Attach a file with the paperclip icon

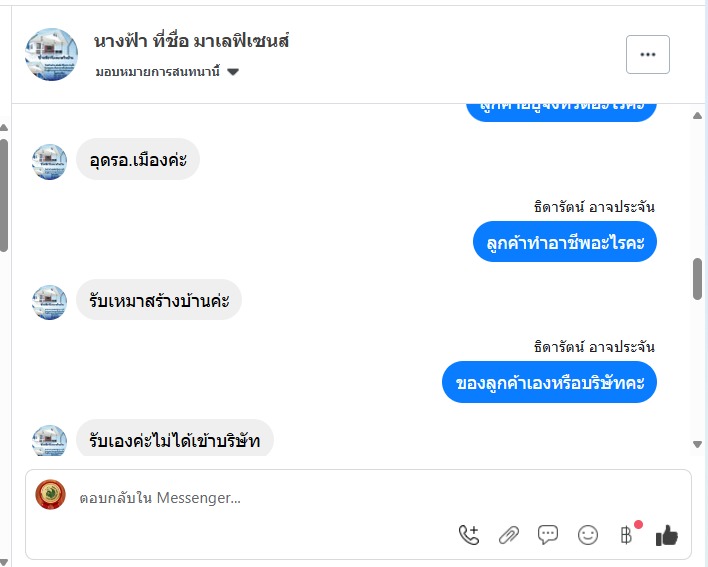pos(509,535)
